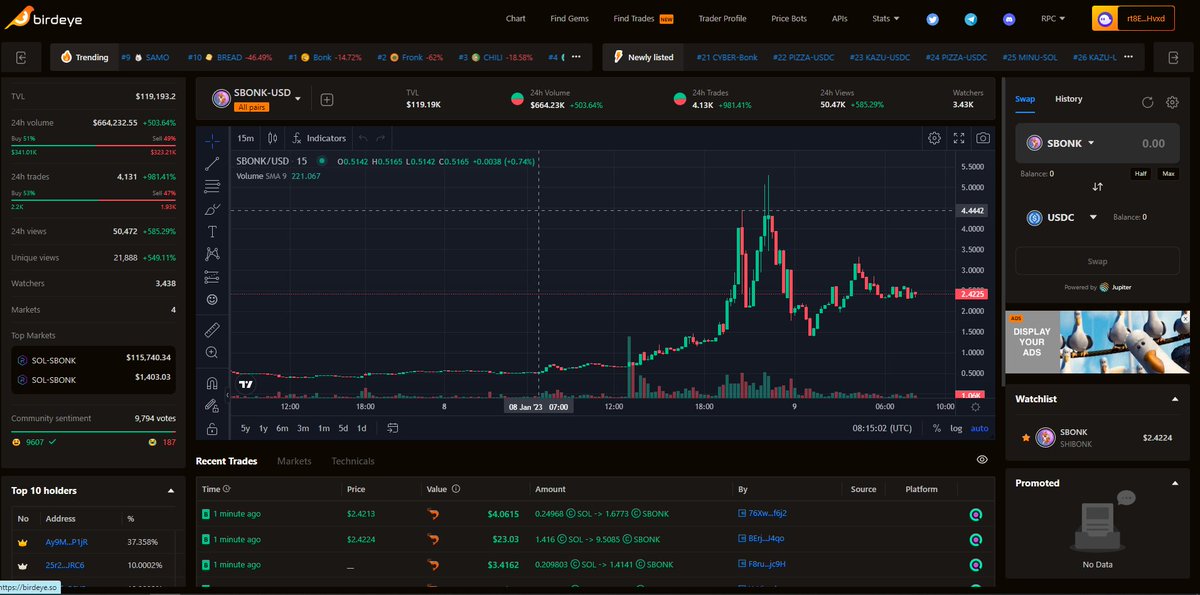Toggle log scale on chart
Image resolution: width=1200 pixels, height=595 pixels.
coord(956,428)
